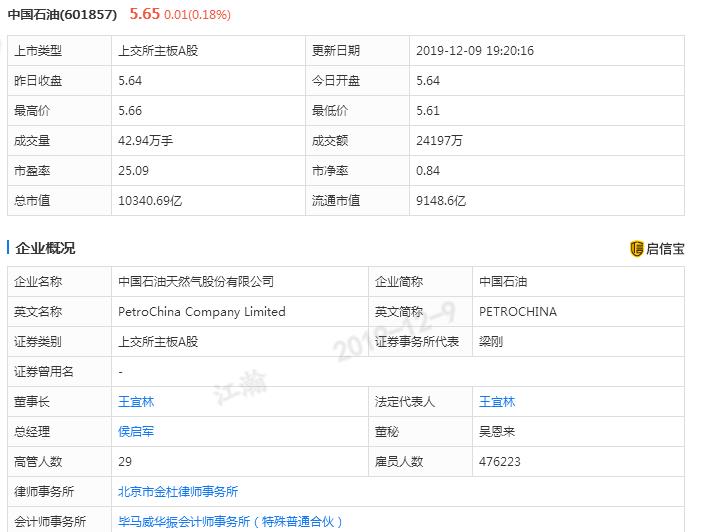The width and height of the screenshot is (704, 532).
Task: Click the 成交量 label cell
Action: tap(59, 141)
